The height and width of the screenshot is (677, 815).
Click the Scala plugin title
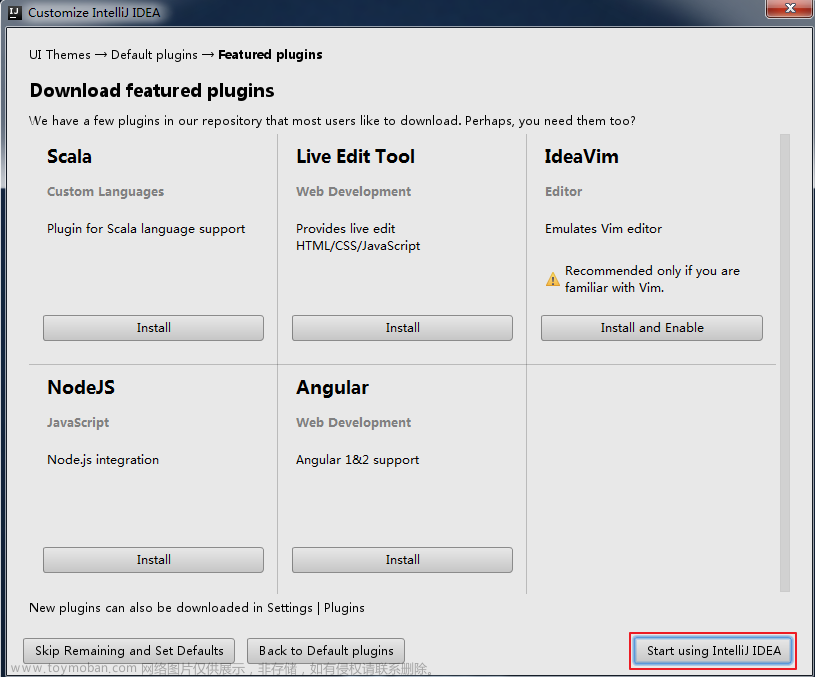(69, 157)
